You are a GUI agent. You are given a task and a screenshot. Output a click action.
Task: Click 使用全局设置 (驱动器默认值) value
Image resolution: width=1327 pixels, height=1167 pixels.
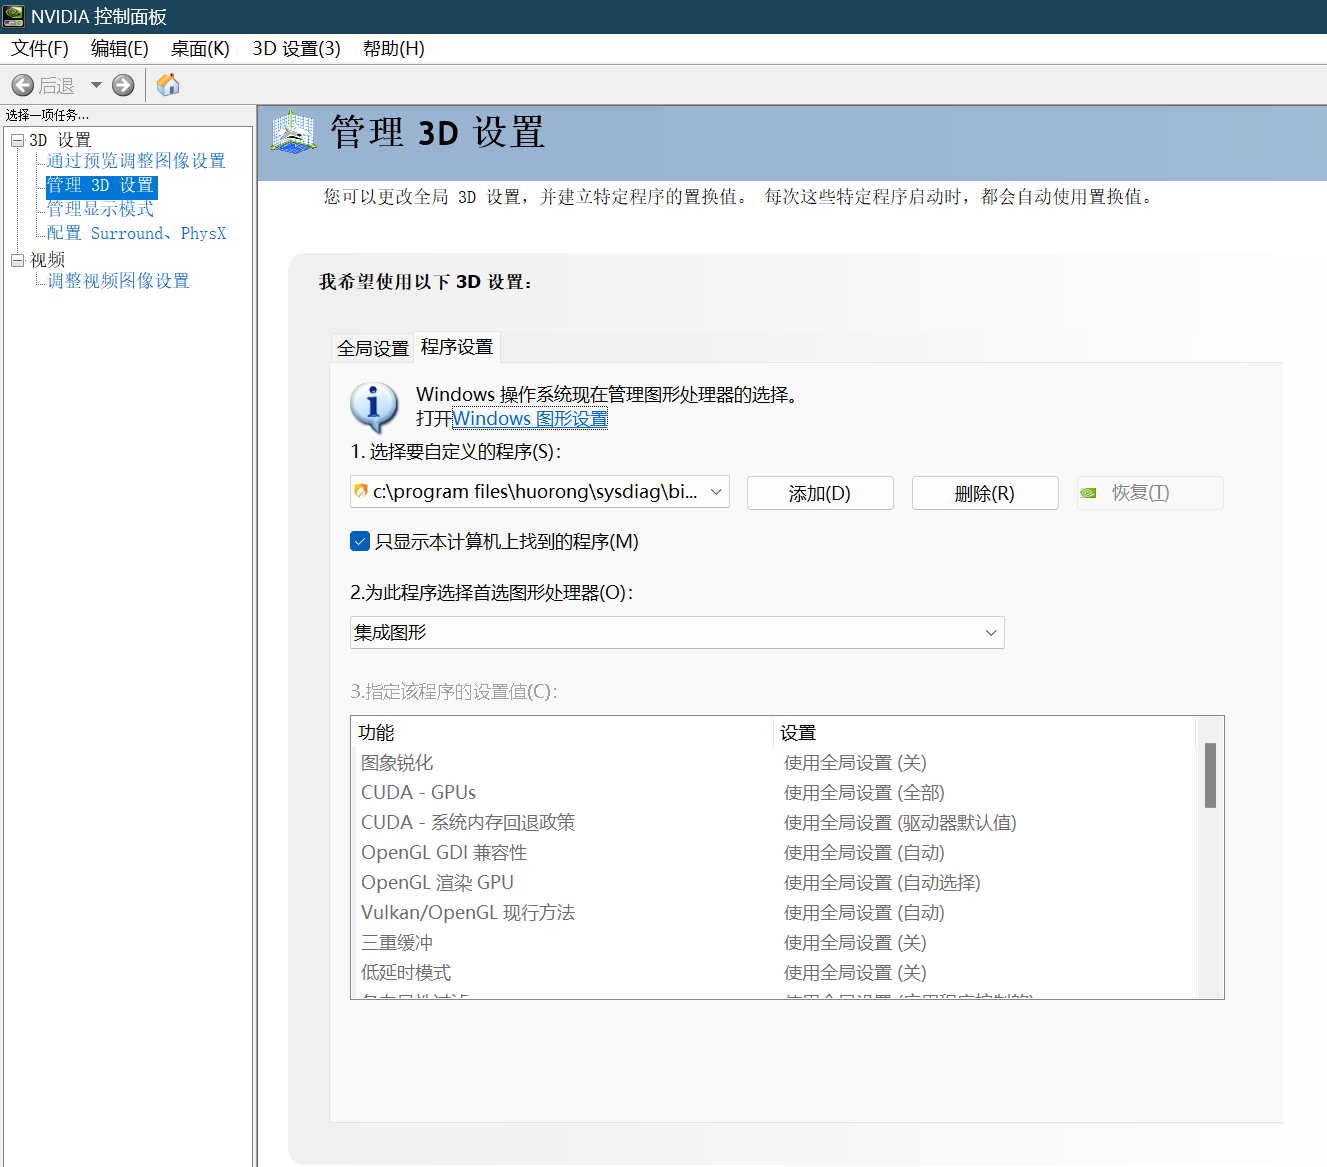point(900,823)
